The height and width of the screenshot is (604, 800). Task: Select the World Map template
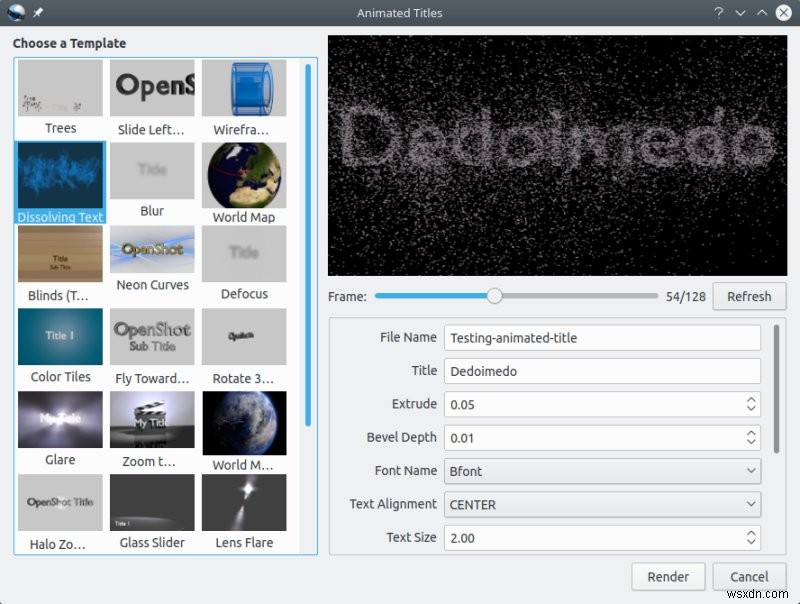pyautogui.click(x=244, y=180)
